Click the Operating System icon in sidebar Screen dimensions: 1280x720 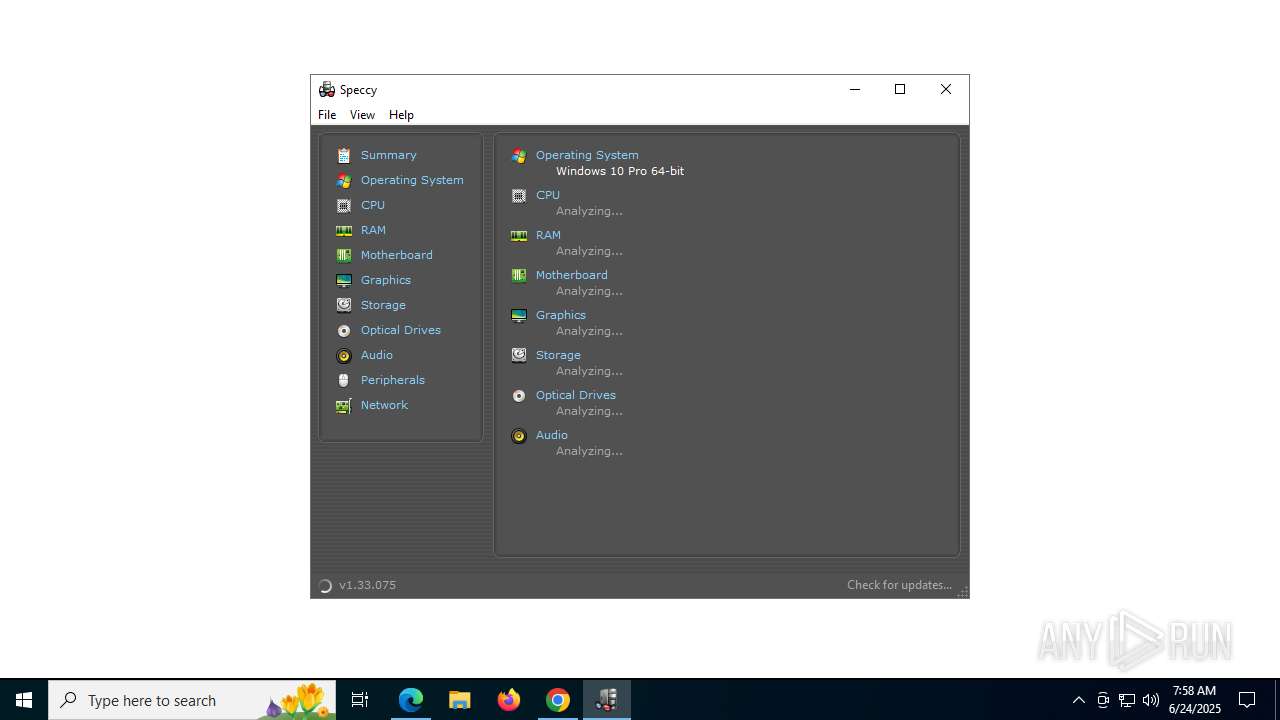pyautogui.click(x=344, y=180)
